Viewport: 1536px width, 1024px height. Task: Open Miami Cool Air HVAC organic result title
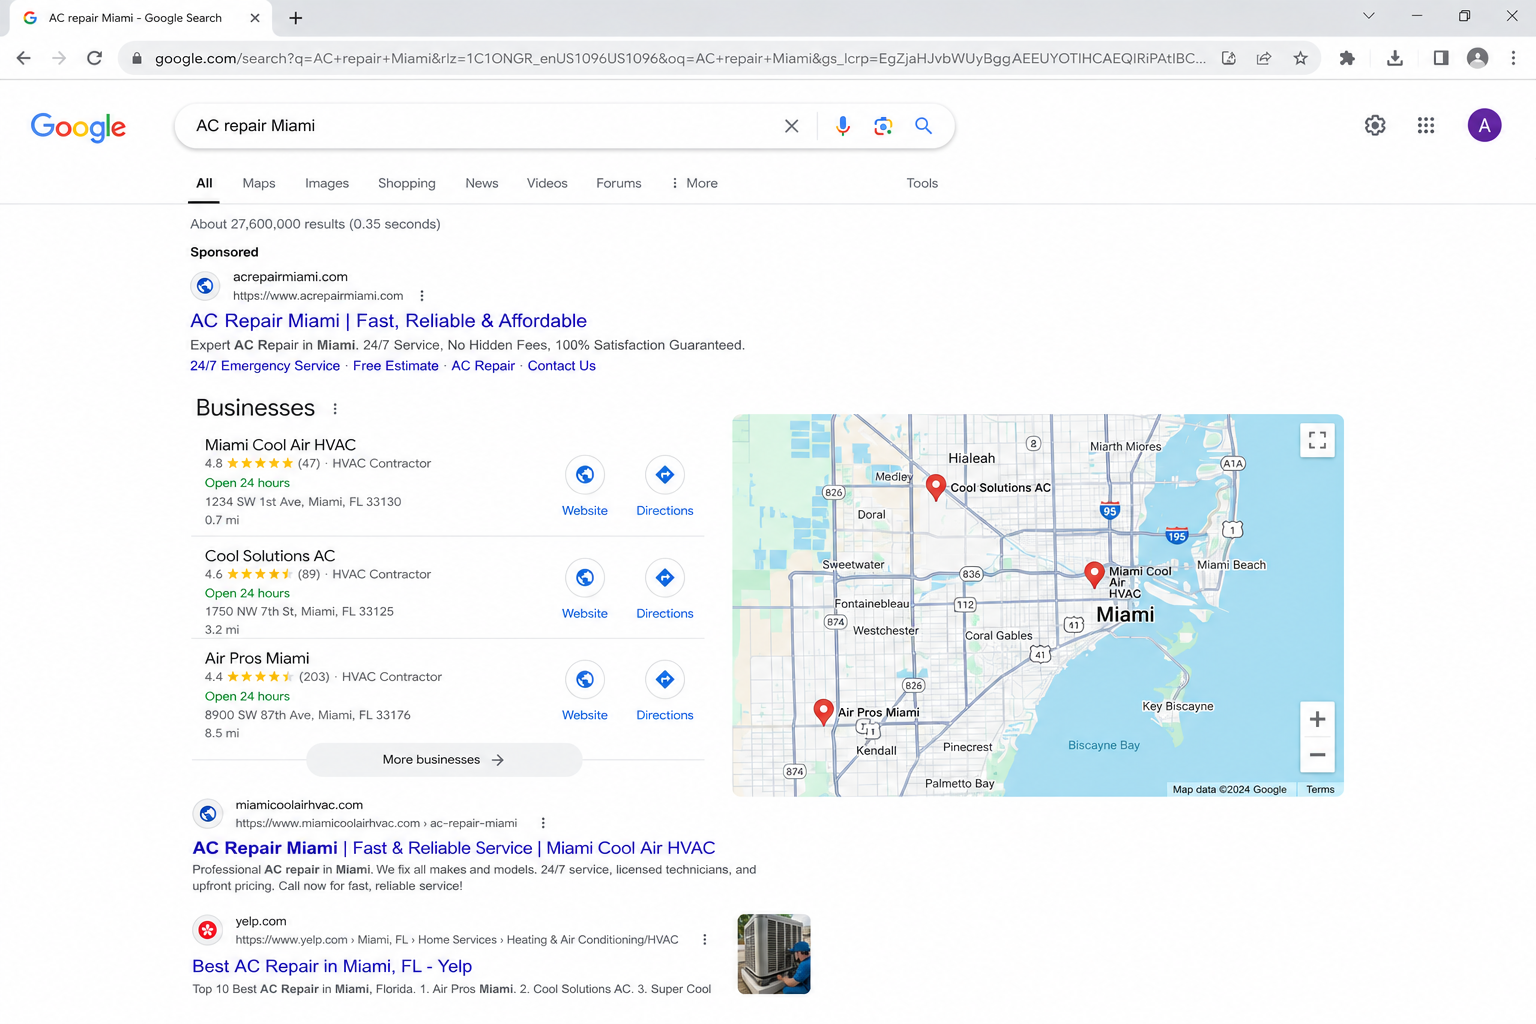454,848
